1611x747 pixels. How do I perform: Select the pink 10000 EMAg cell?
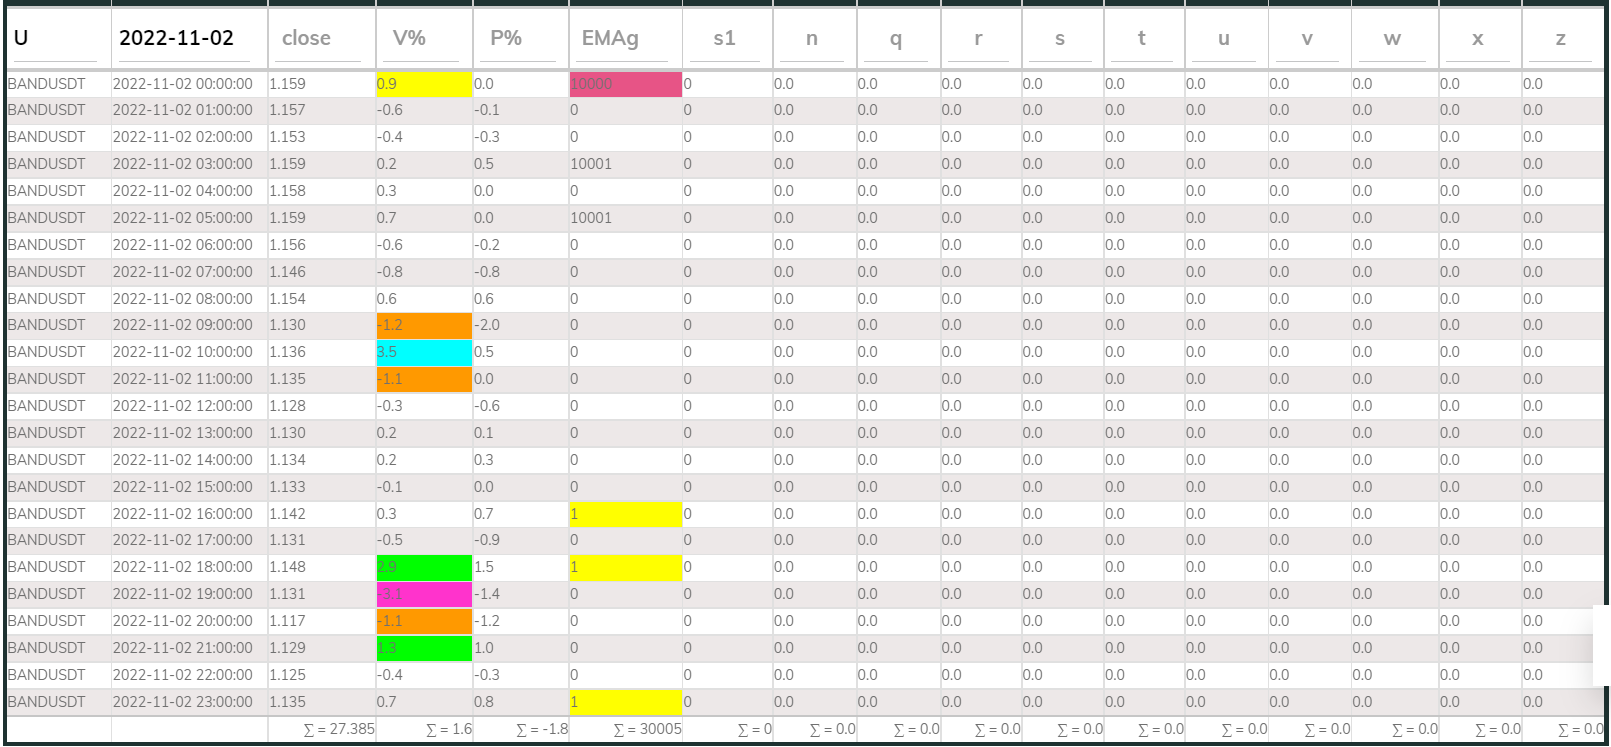626,84
